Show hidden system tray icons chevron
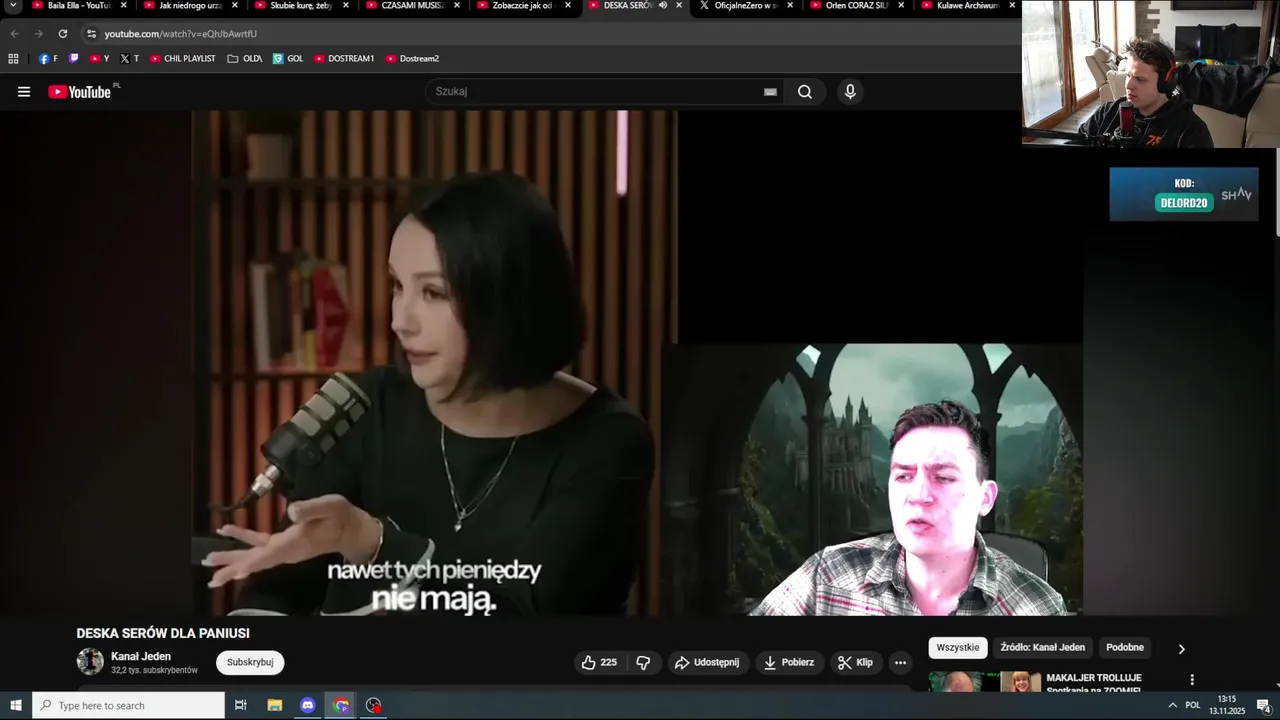 tap(1172, 706)
